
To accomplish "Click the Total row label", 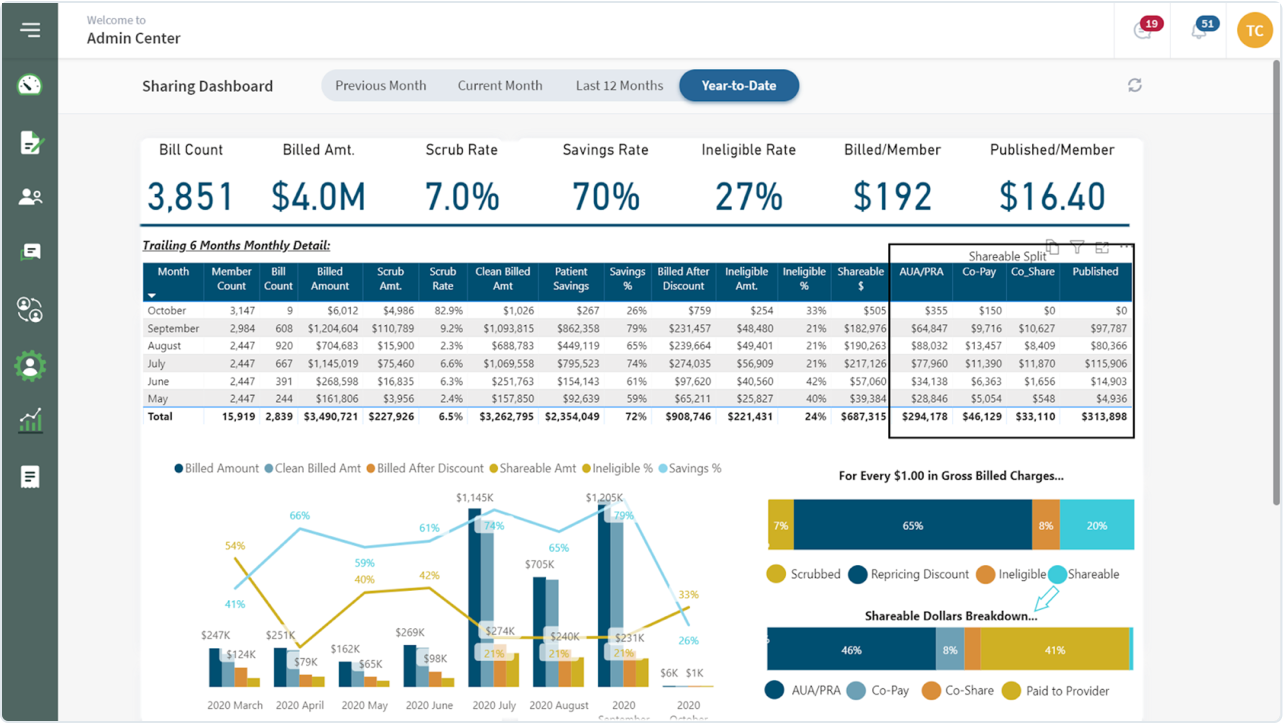I will click(x=160, y=416).
